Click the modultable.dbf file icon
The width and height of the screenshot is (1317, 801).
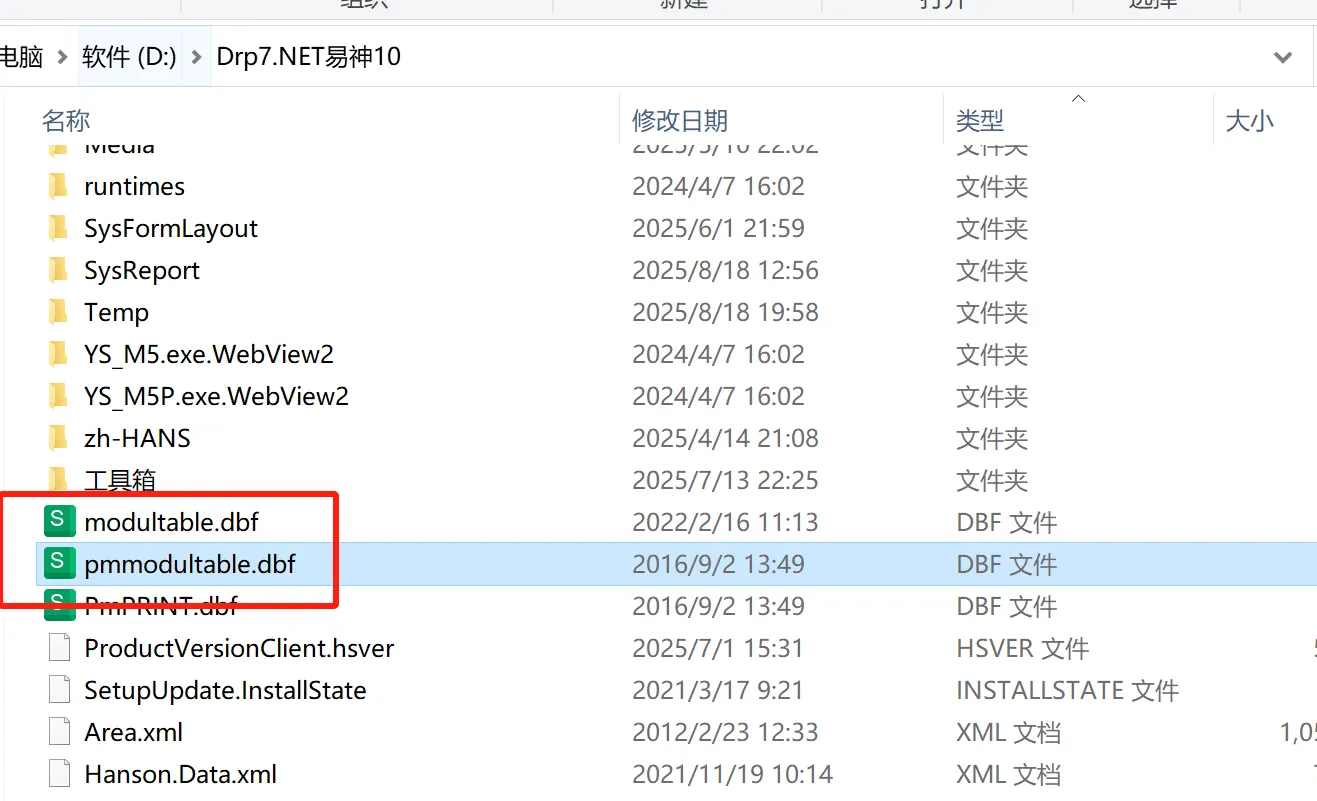pyautogui.click(x=59, y=521)
